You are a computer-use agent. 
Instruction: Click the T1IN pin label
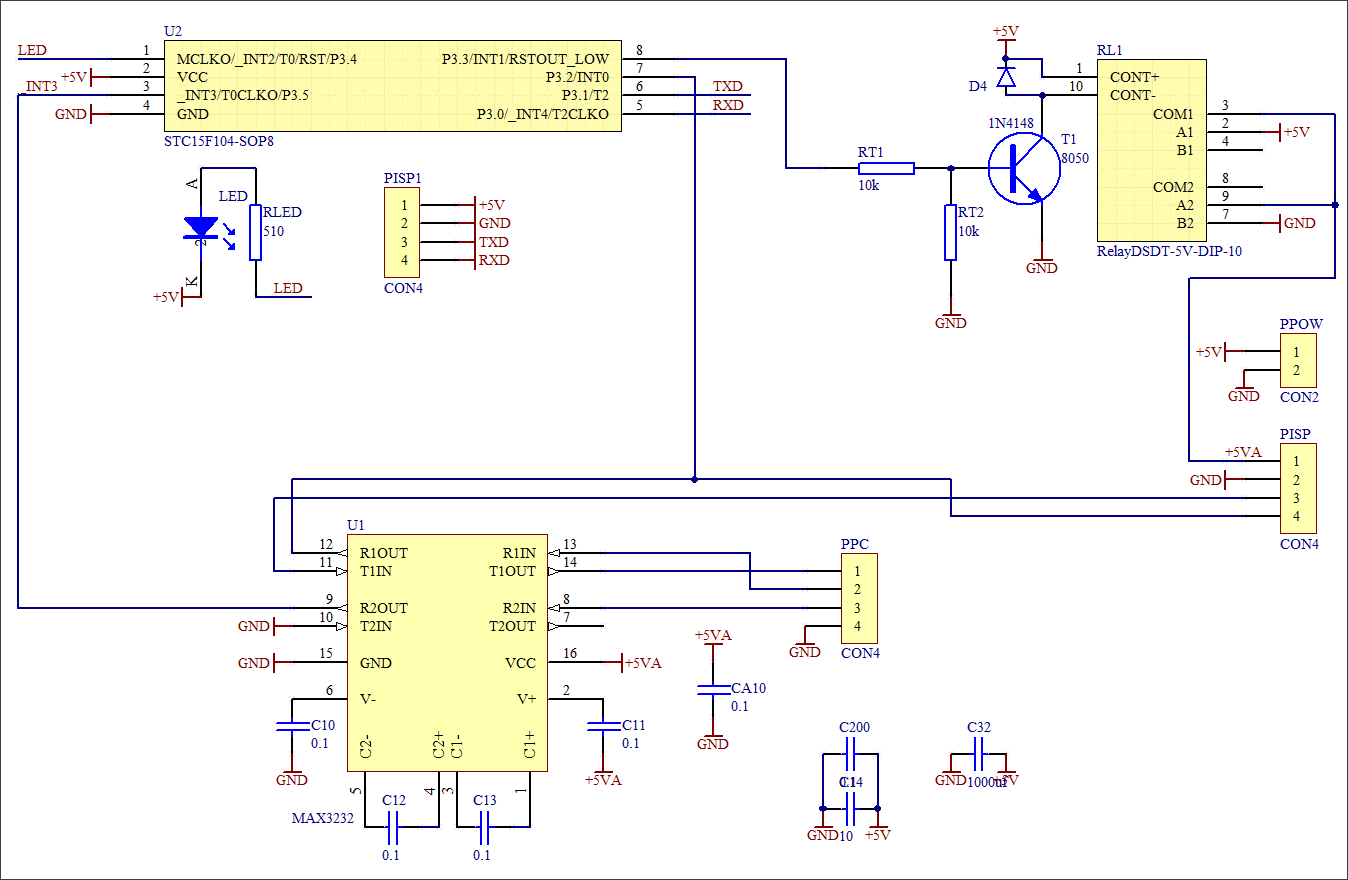coord(376,571)
